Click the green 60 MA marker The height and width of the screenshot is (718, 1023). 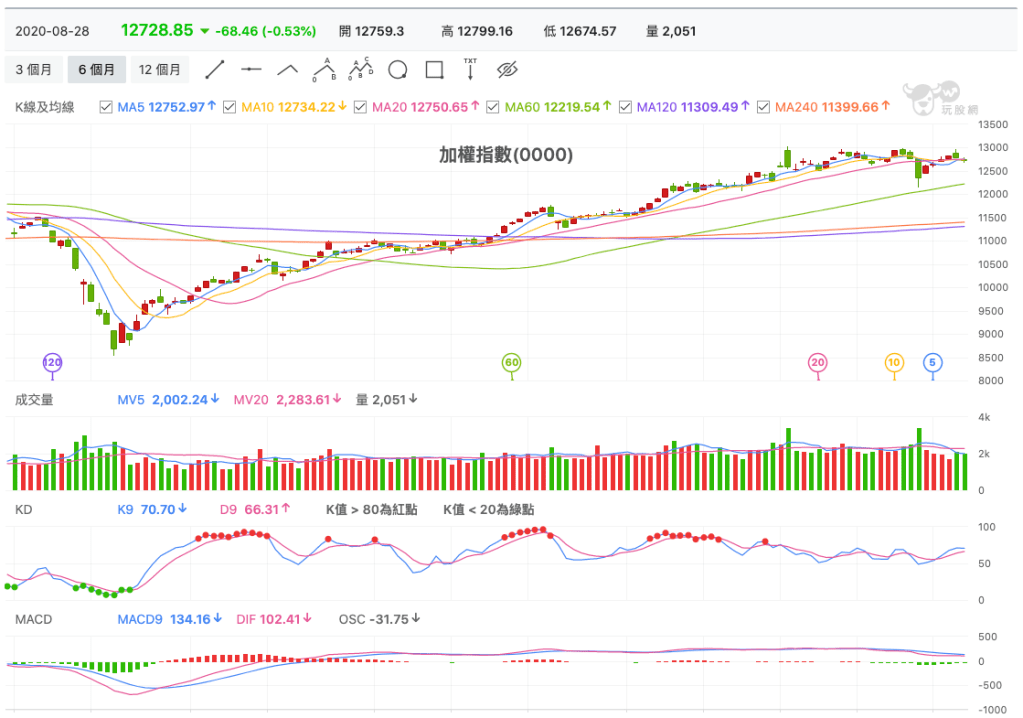[512, 362]
